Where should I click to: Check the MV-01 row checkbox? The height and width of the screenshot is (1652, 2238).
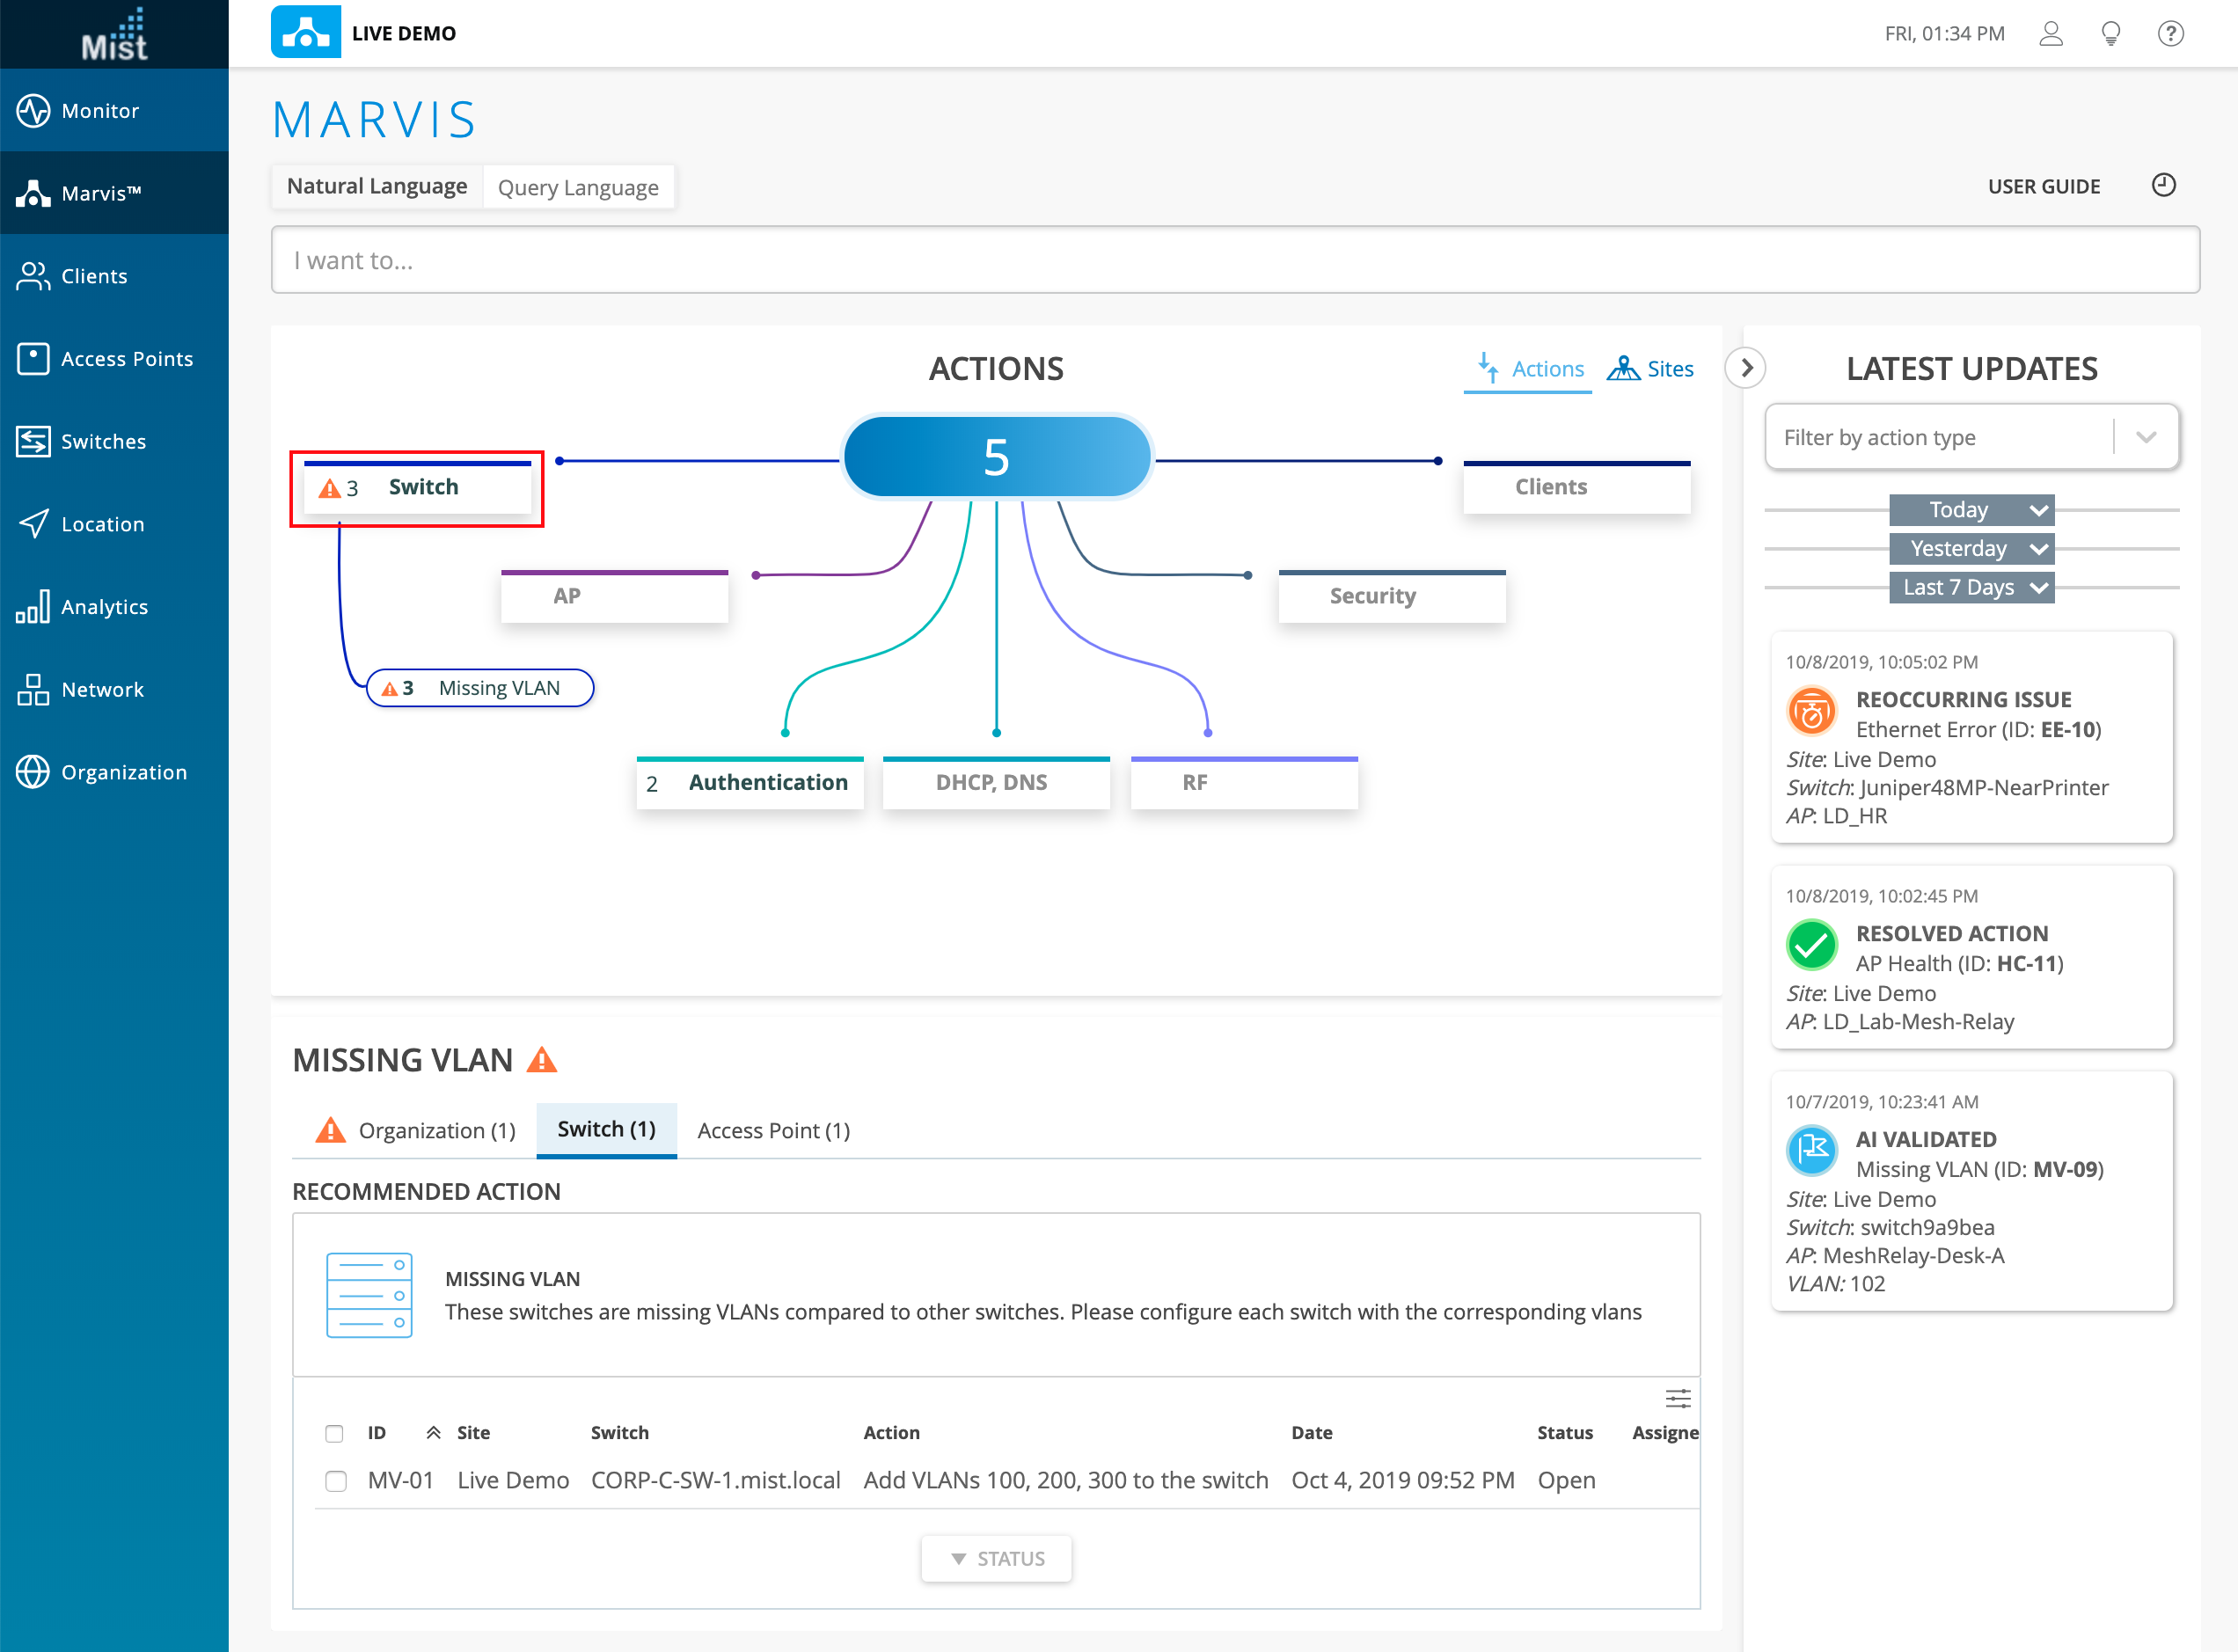(x=336, y=1481)
